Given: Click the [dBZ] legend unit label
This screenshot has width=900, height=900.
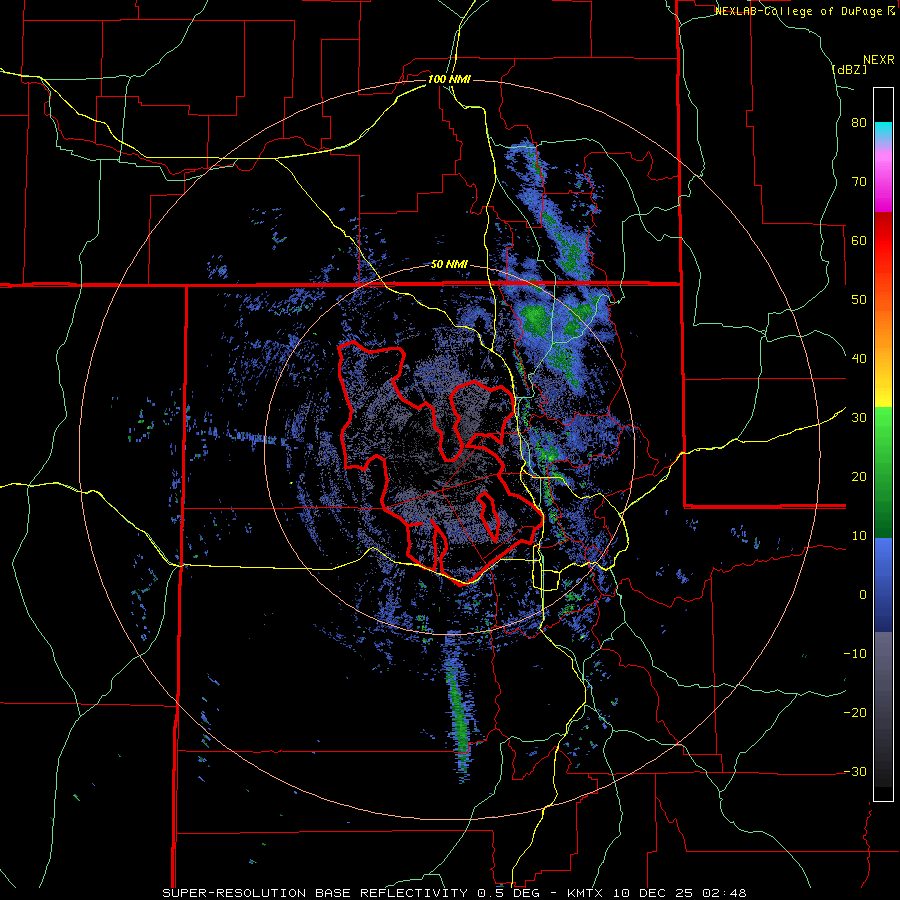Looking at the screenshot, I should pyautogui.click(x=849, y=69).
